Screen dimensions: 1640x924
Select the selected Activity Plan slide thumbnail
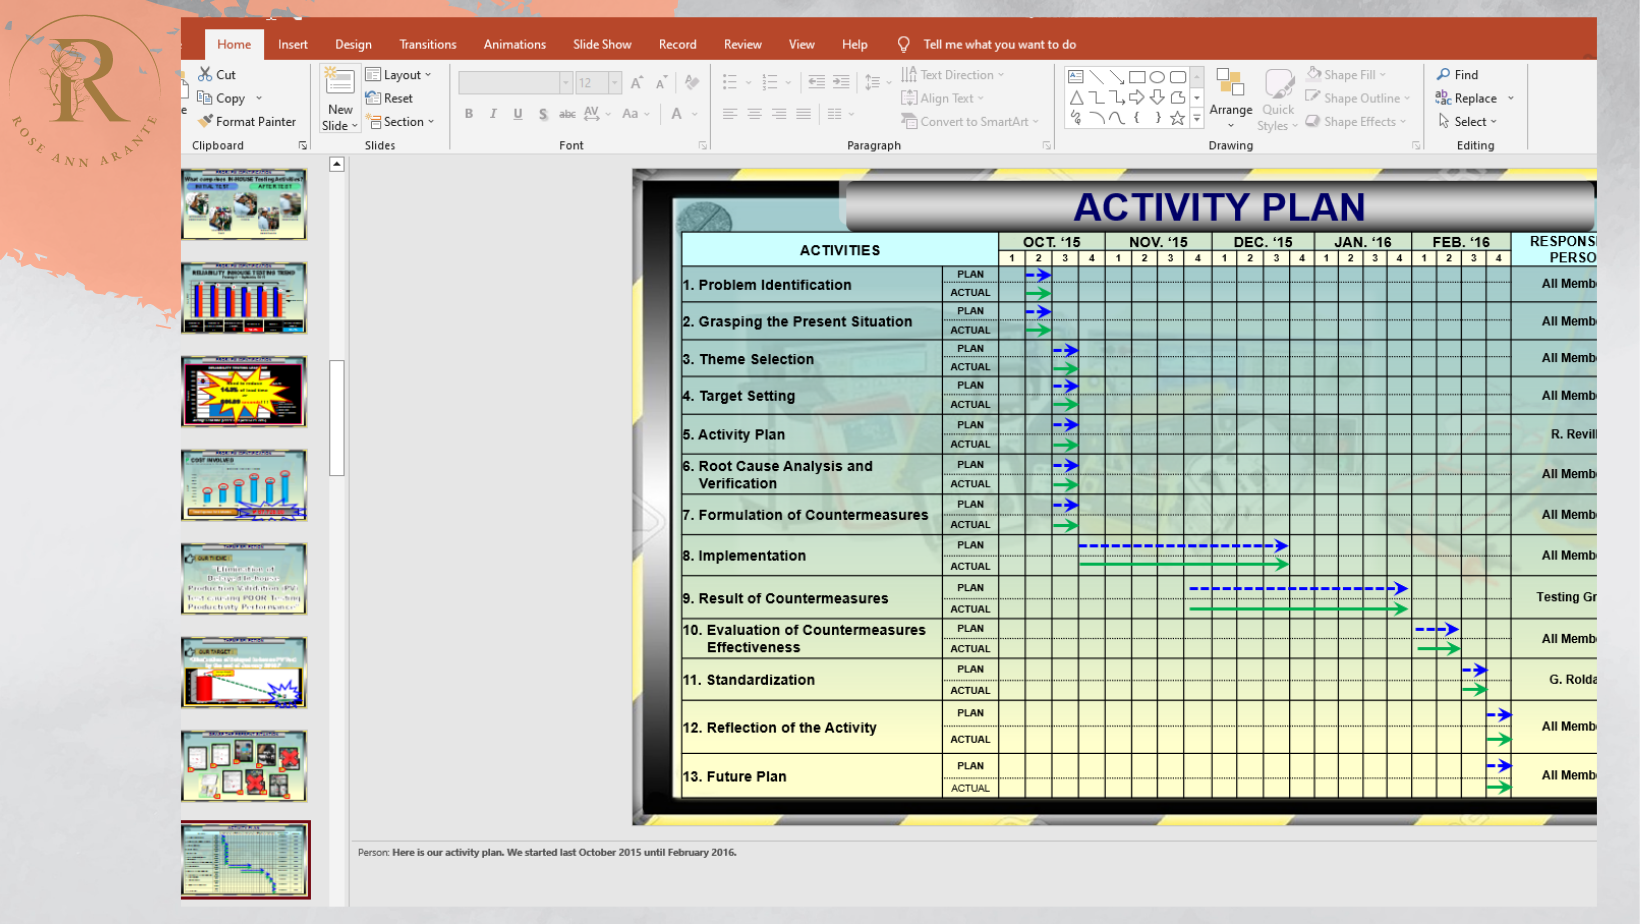point(246,860)
